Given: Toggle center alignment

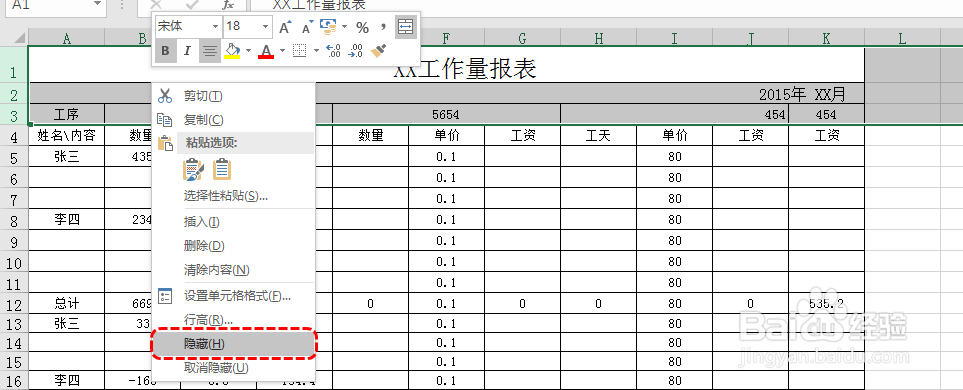Looking at the screenshot, I should pyautogui.click(x=210, y=51).
